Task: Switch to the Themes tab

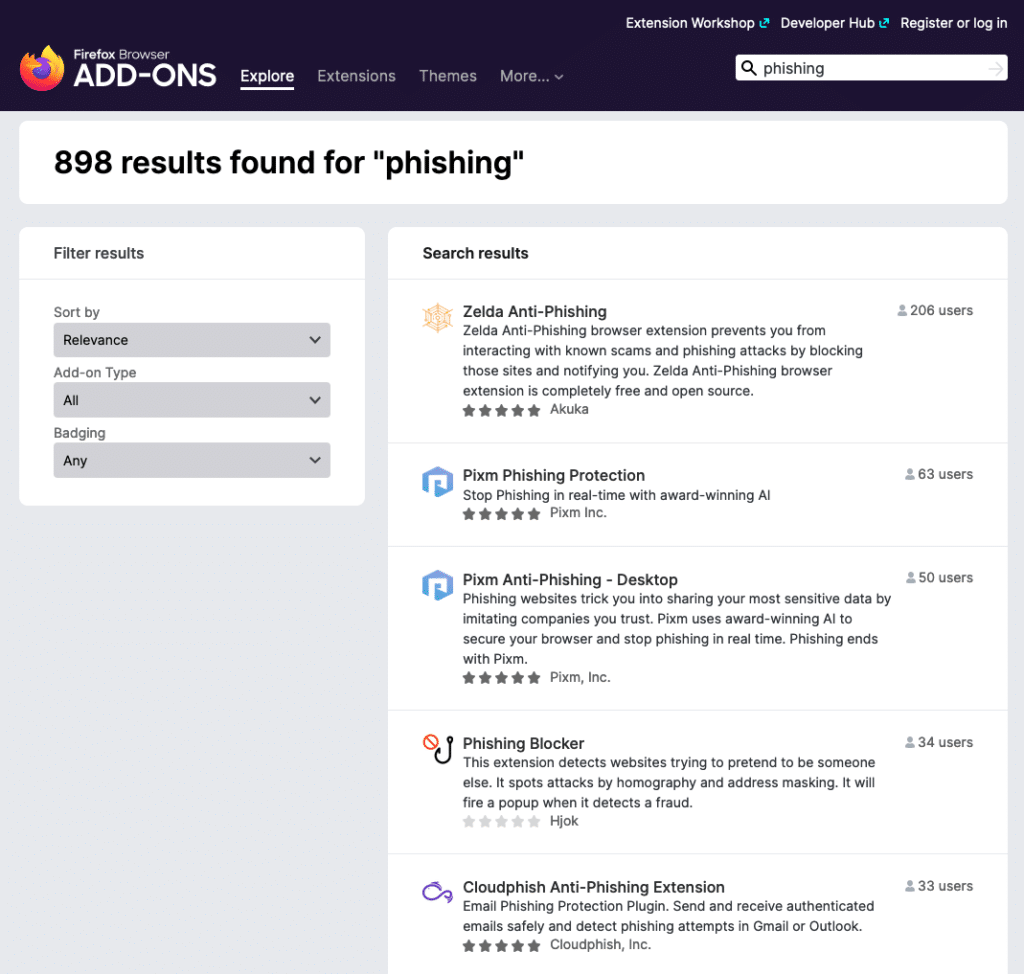Action: pyautogui.click(x=448, y=76)
